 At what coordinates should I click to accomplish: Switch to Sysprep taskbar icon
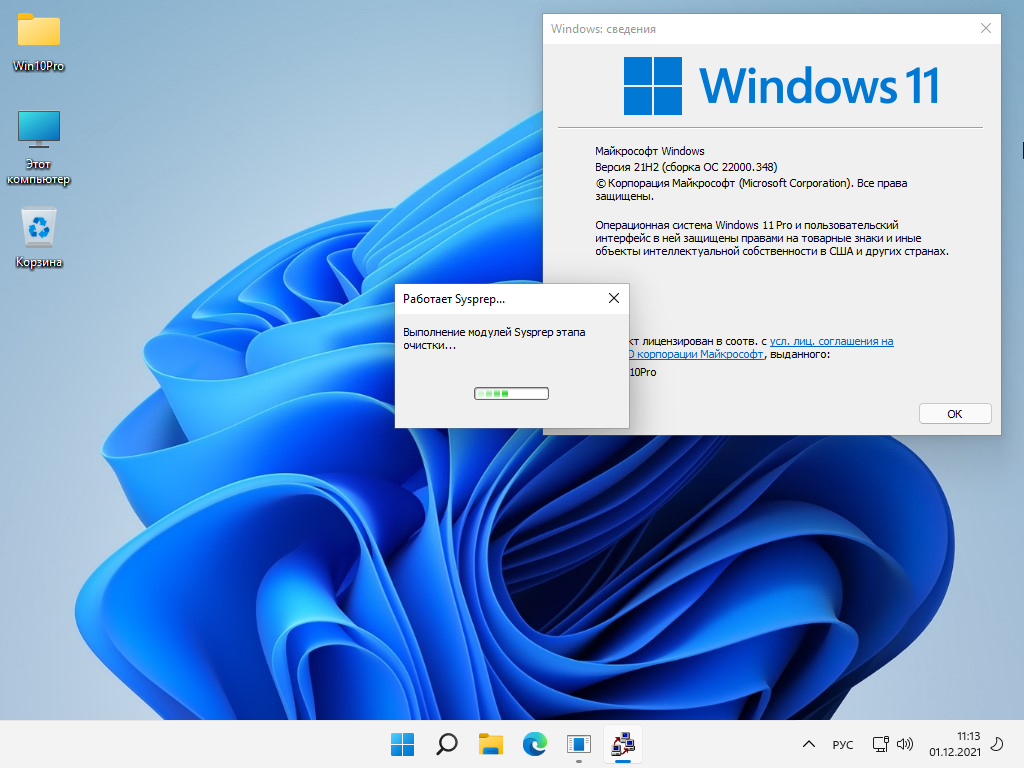[x=623, y=744]
